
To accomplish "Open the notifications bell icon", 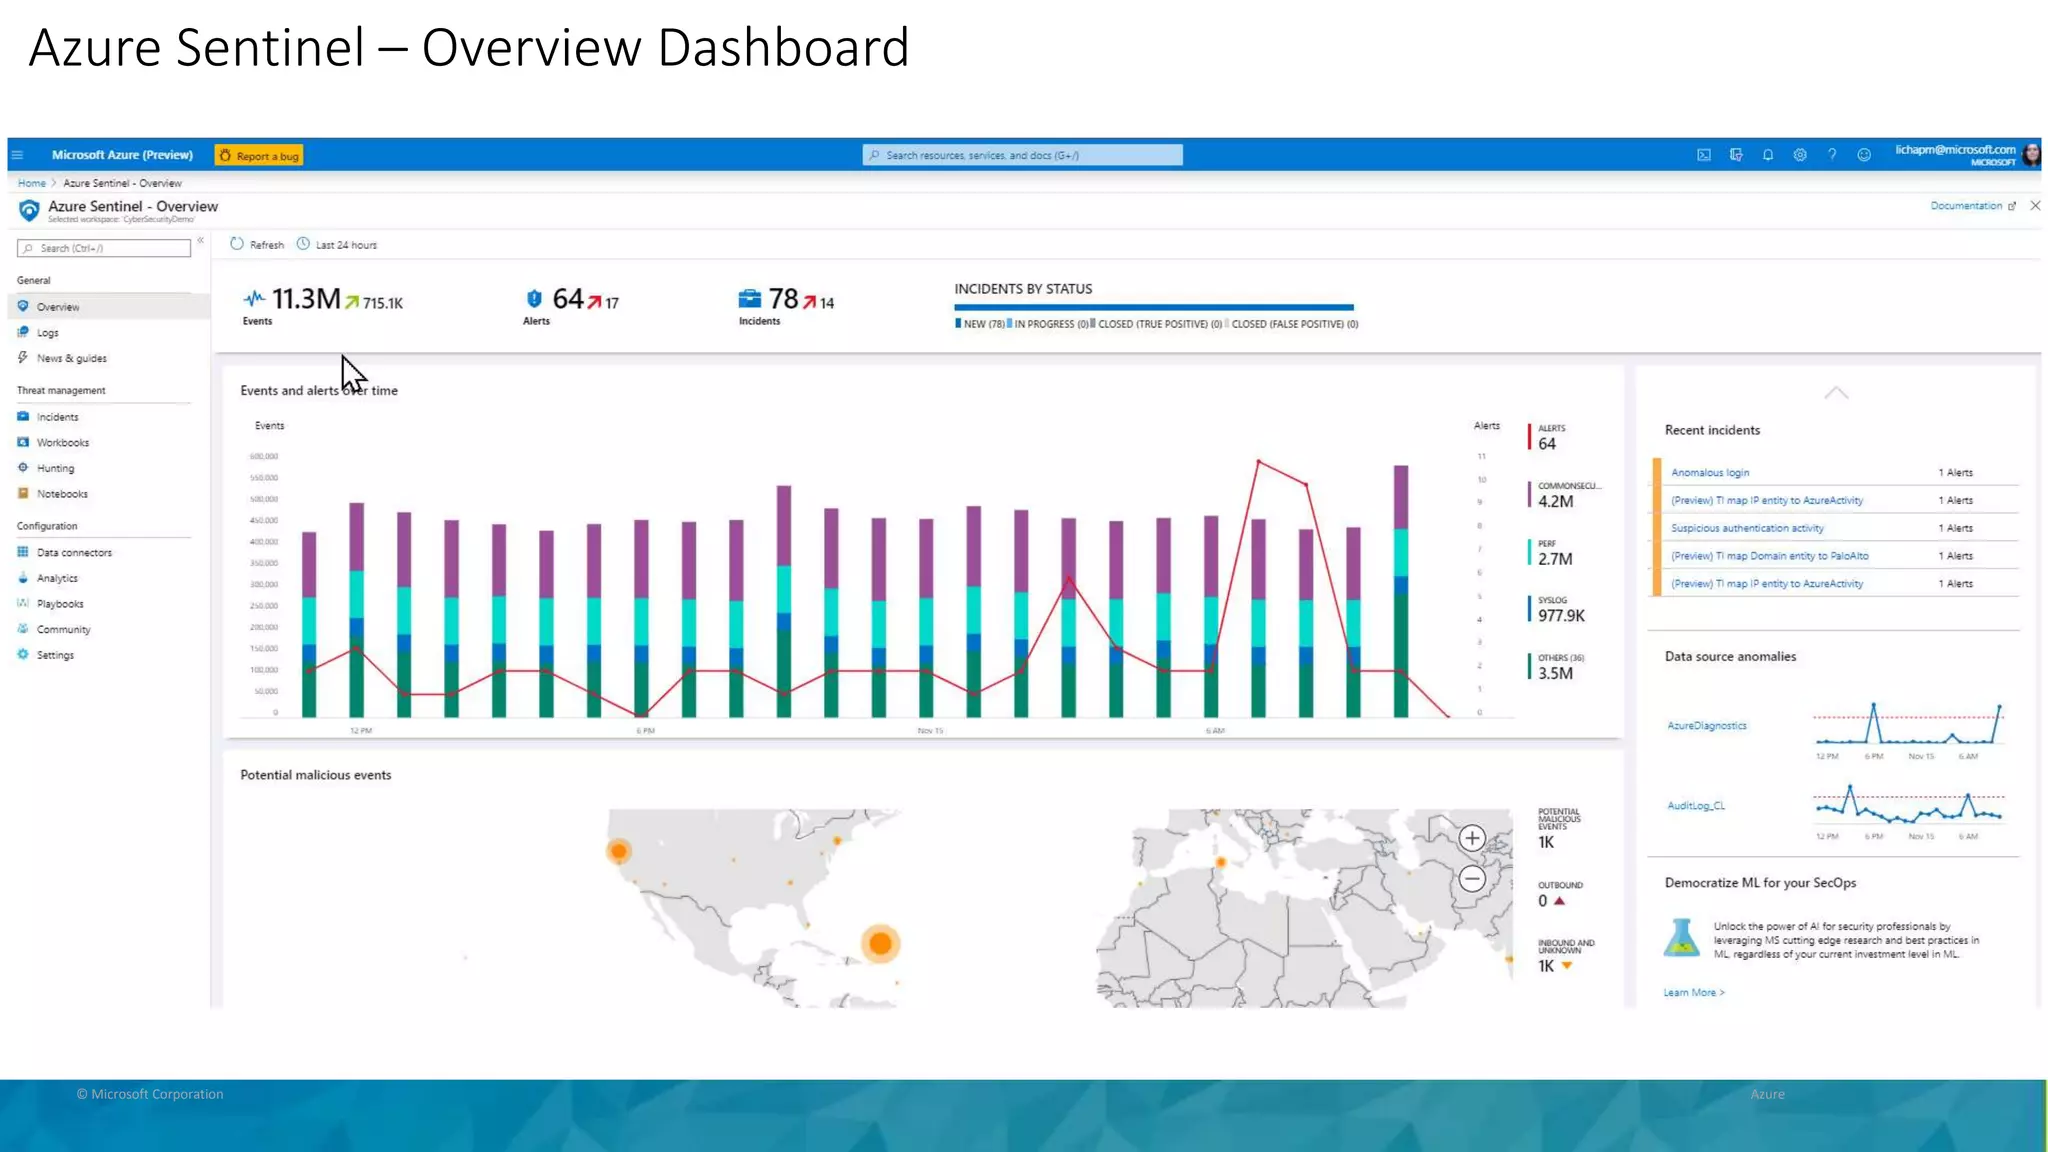I will pyautogui.click(x=1768, y=155).
